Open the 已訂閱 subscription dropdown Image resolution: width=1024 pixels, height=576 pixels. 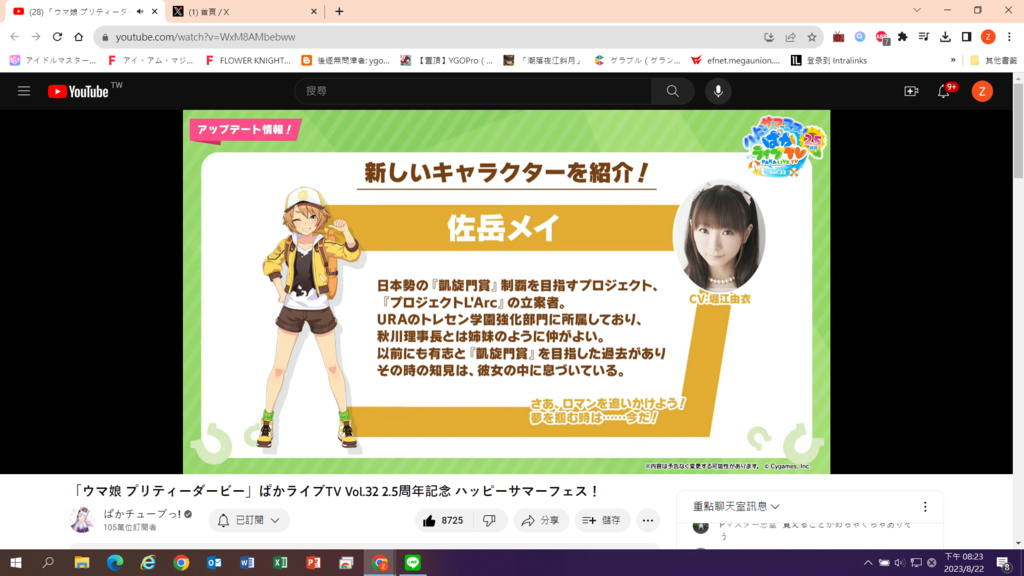tap(248, 520)
